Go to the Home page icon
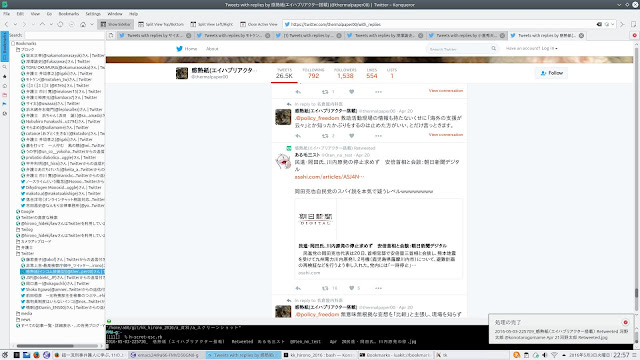Image resolution: width=640 pixels, height=360 pixels. [x=83, y=24]
